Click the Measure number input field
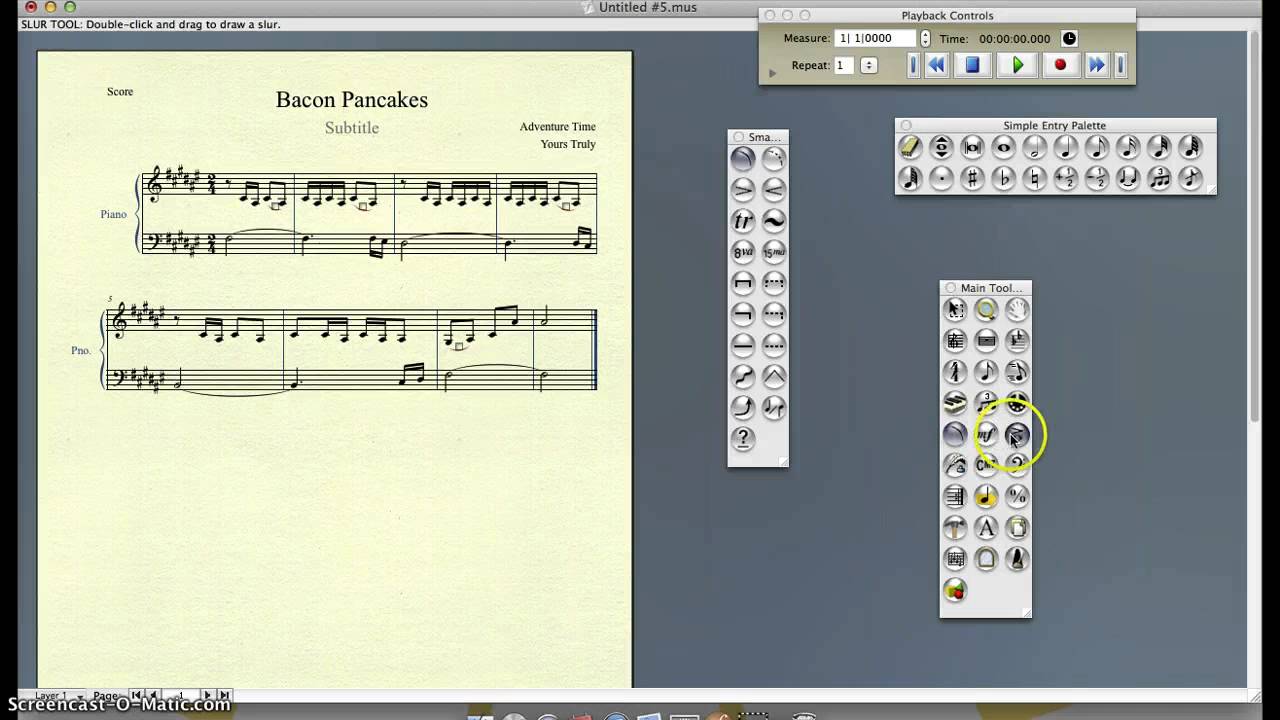Image resolution: width=1280 pixels, height=720 pixels. coord(876,38)
